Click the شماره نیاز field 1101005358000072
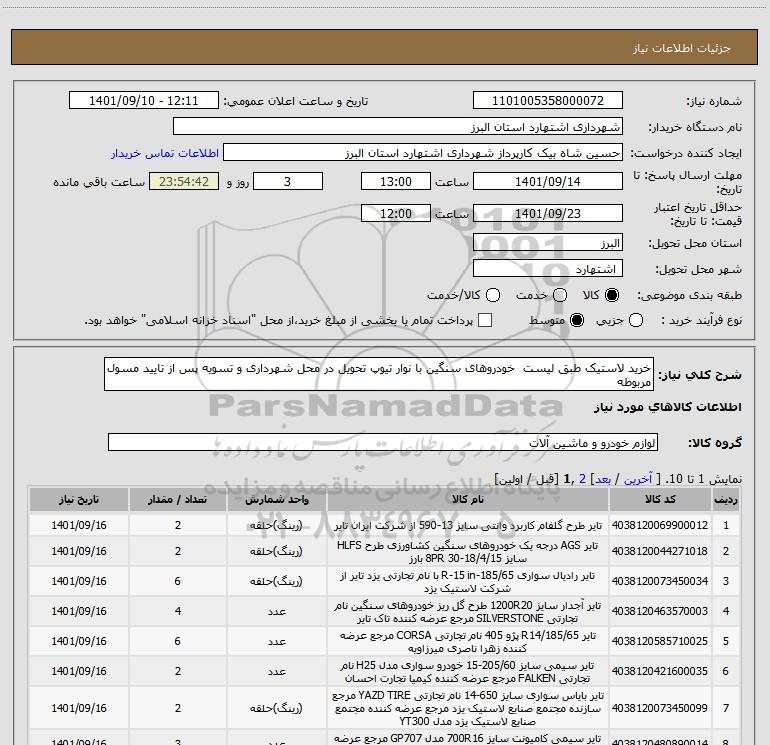Viewport: 770px width, 745px height. point(548,100)
